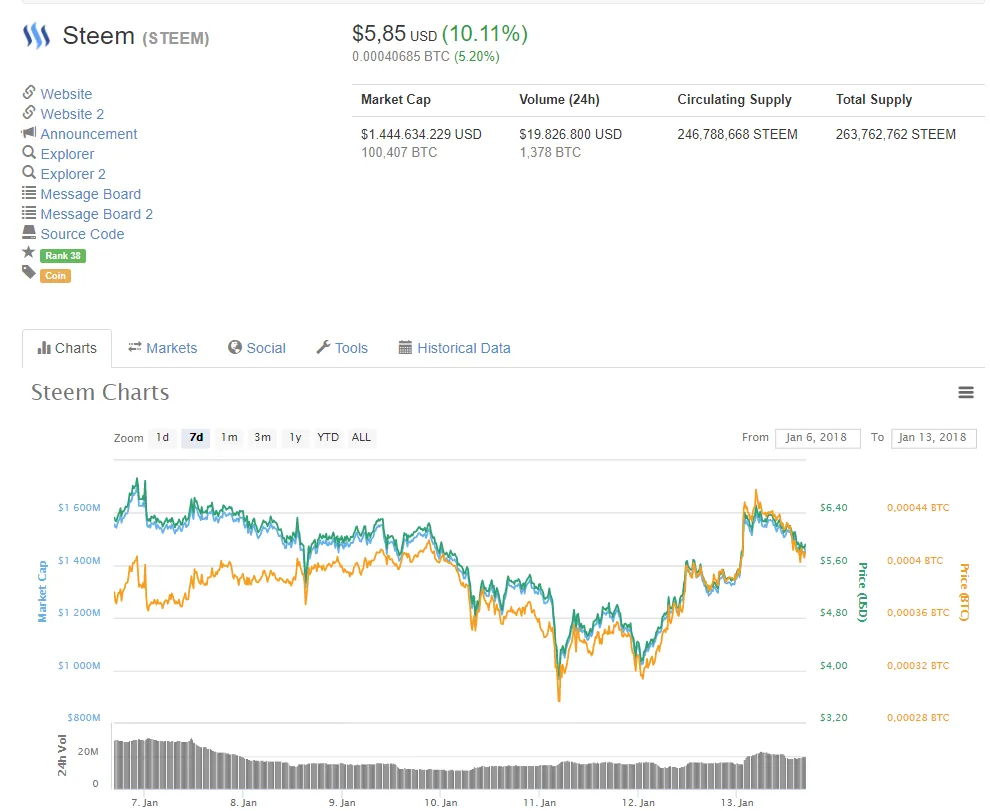Click the Steem Charts heading

[x=100, y=393]
